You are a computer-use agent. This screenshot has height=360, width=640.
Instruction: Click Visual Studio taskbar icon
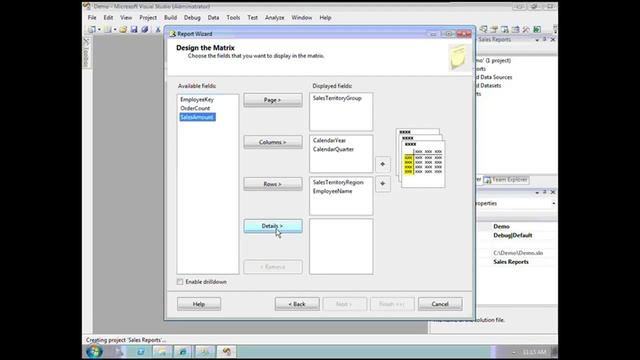(x=226, y=351)
